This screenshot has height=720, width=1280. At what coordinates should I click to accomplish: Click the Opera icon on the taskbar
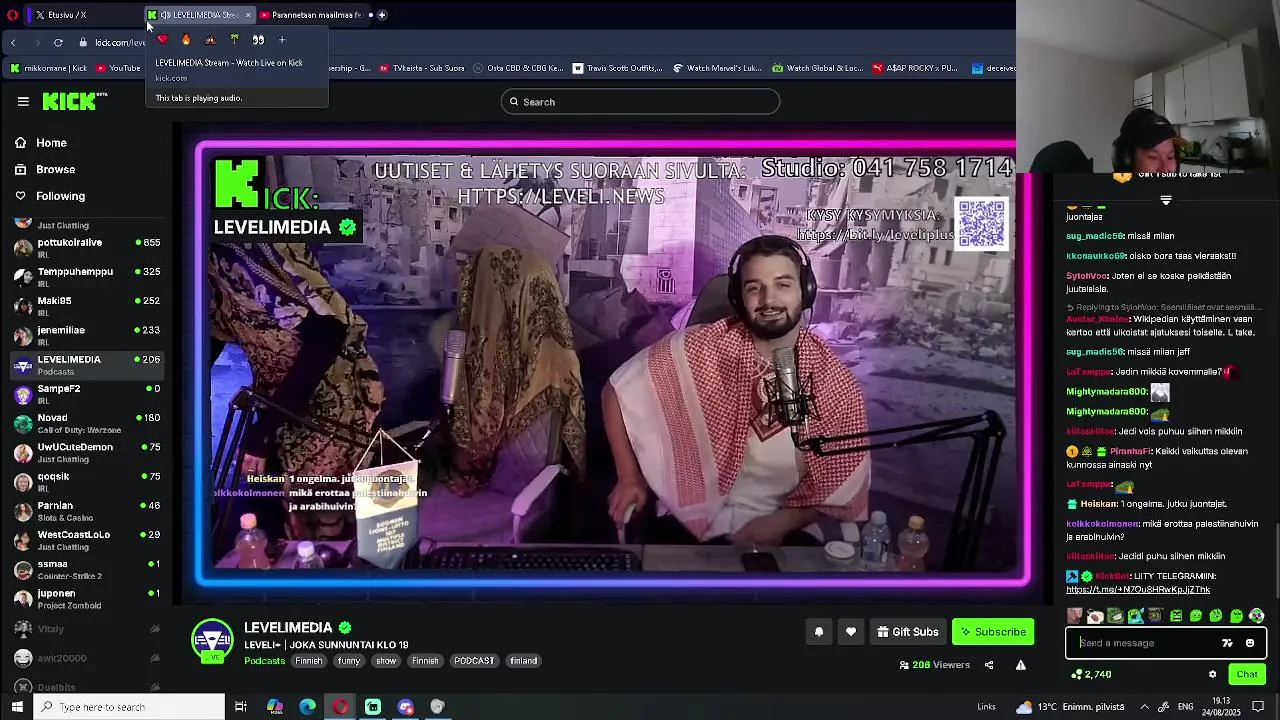340,707
